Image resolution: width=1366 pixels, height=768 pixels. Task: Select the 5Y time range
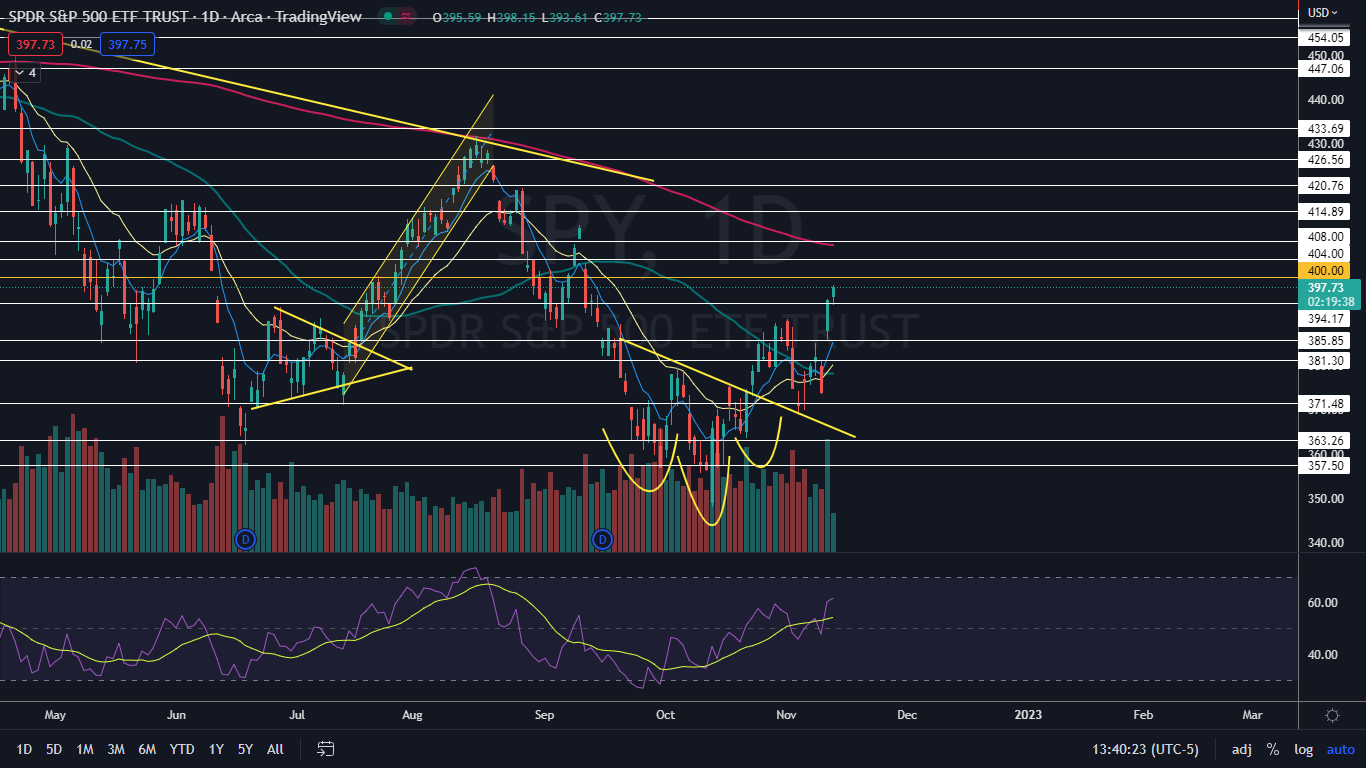(x=245, y=748)
